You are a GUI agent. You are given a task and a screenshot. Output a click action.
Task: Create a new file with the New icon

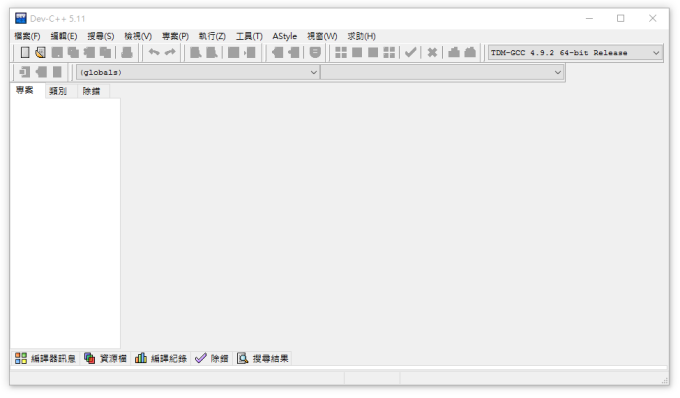(25, 53)
